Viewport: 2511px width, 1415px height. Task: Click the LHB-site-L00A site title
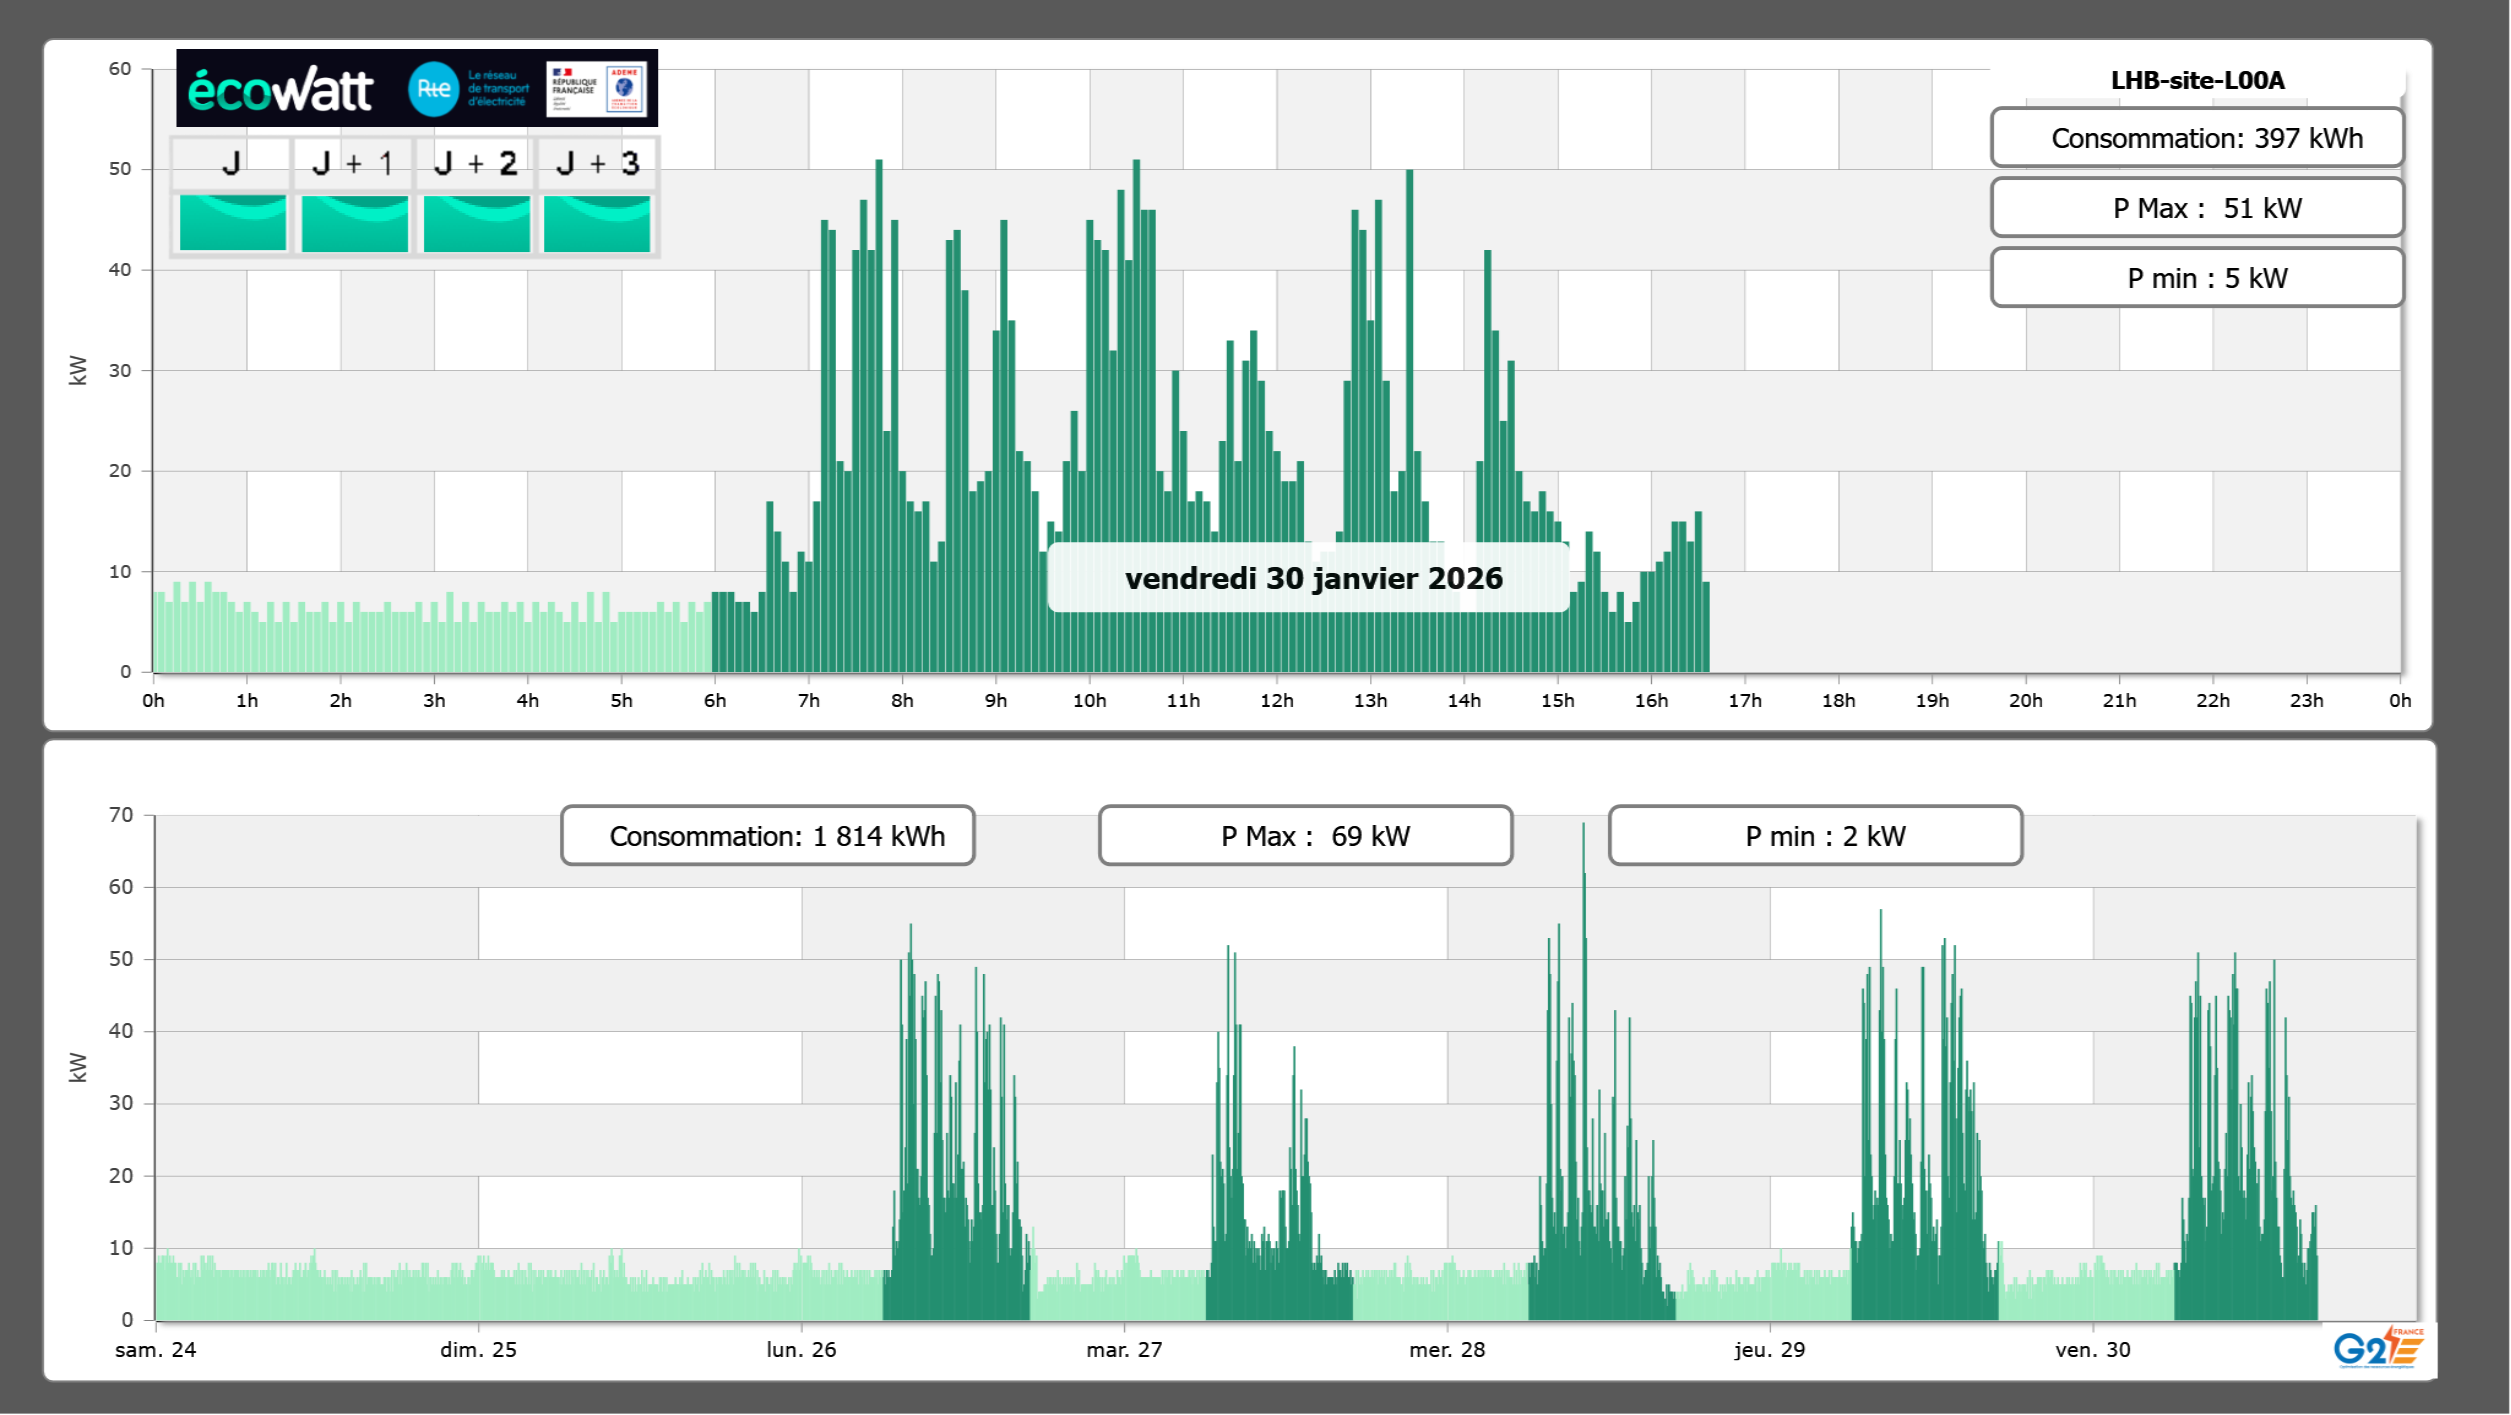pyautogui.click(x=2197, y=80)
